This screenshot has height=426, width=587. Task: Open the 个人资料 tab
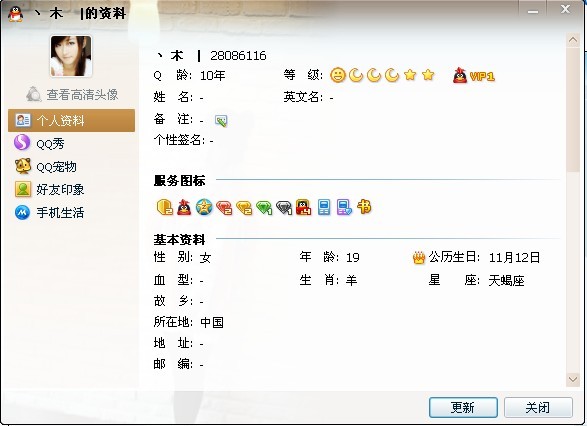pos(72,121)
